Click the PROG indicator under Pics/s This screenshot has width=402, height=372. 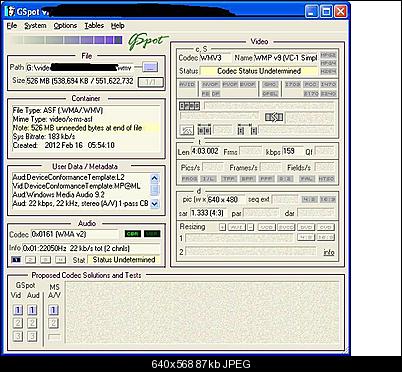tap(189, 179)
